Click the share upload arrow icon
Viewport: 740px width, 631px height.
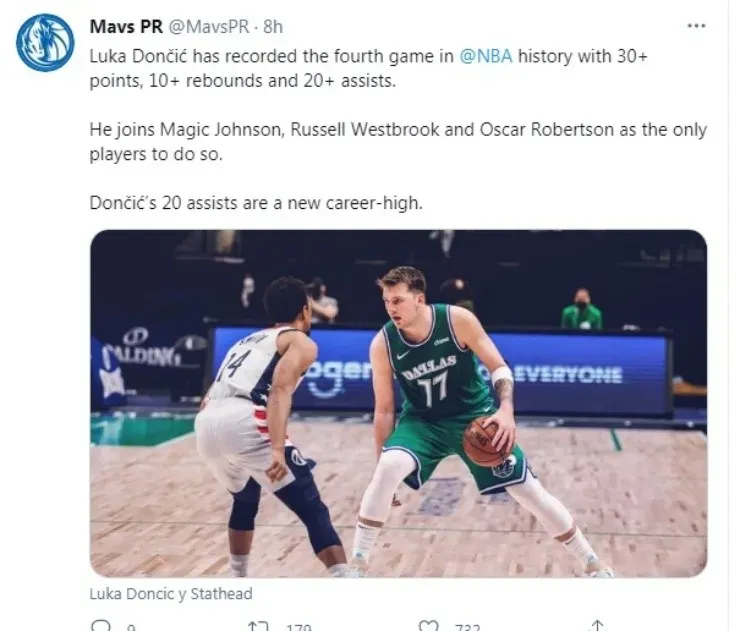click(598, 626)
